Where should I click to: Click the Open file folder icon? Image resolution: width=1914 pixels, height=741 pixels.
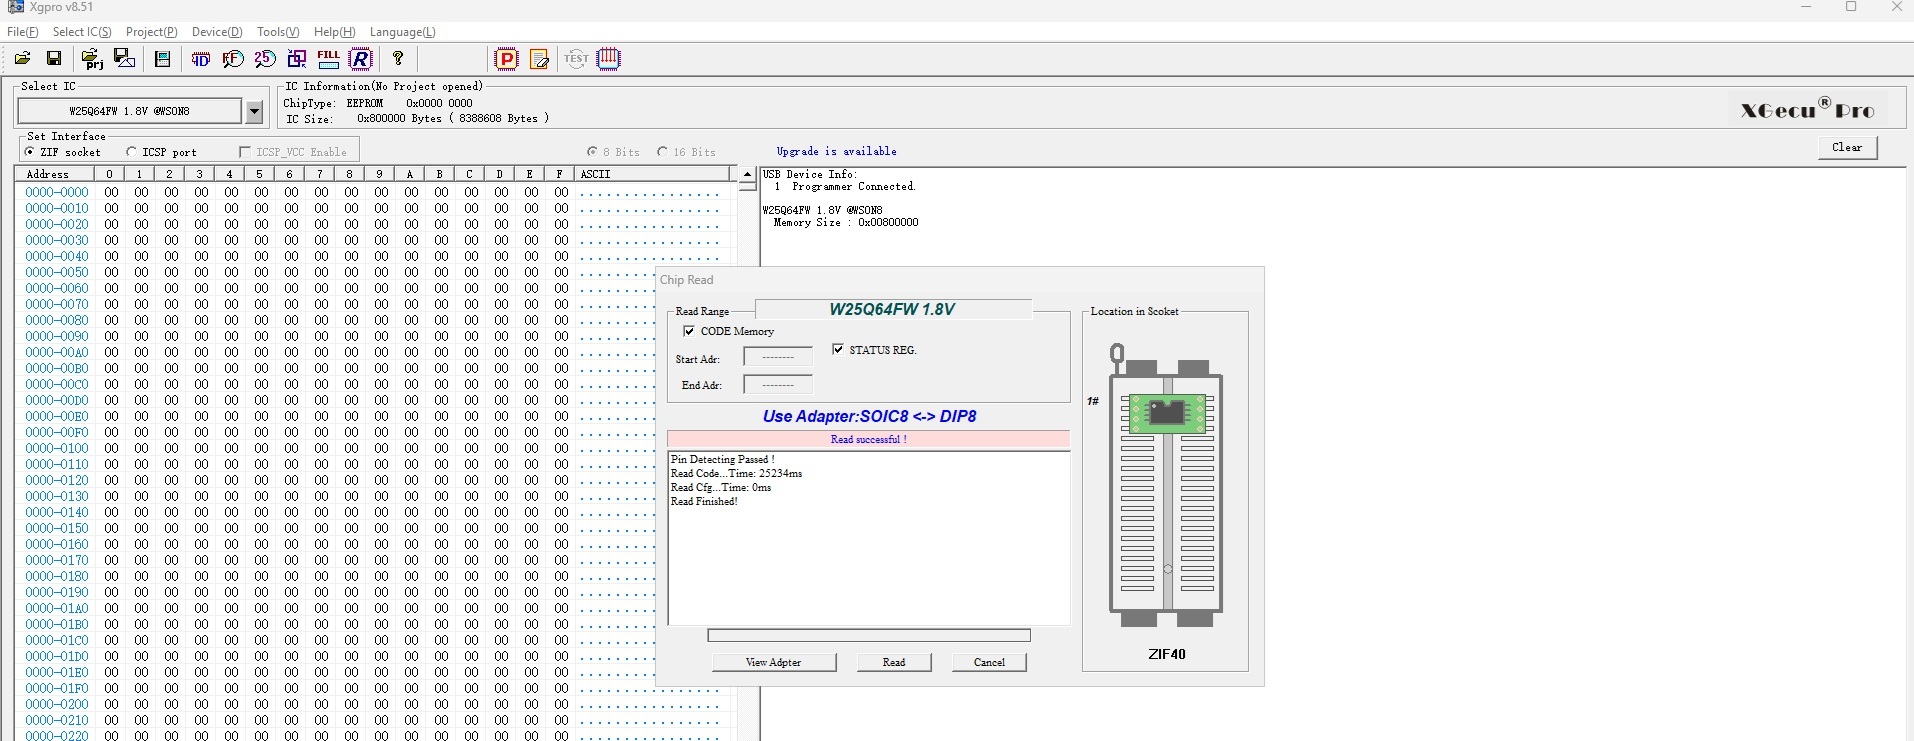[22, 59]
